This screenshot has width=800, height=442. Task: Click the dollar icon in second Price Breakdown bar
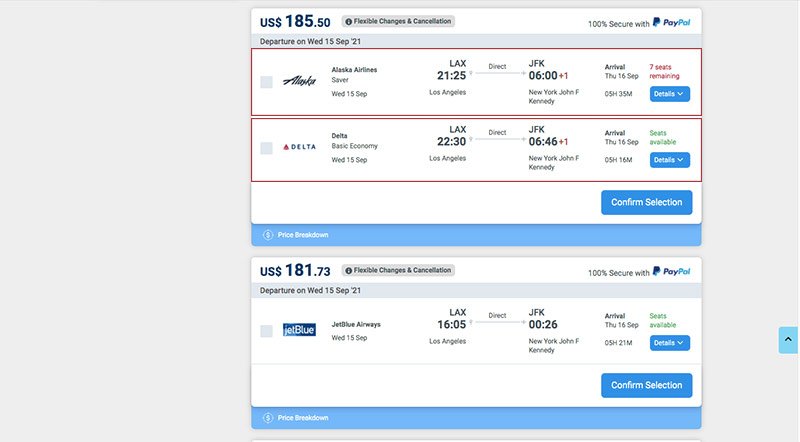click(x=268, y=418)
